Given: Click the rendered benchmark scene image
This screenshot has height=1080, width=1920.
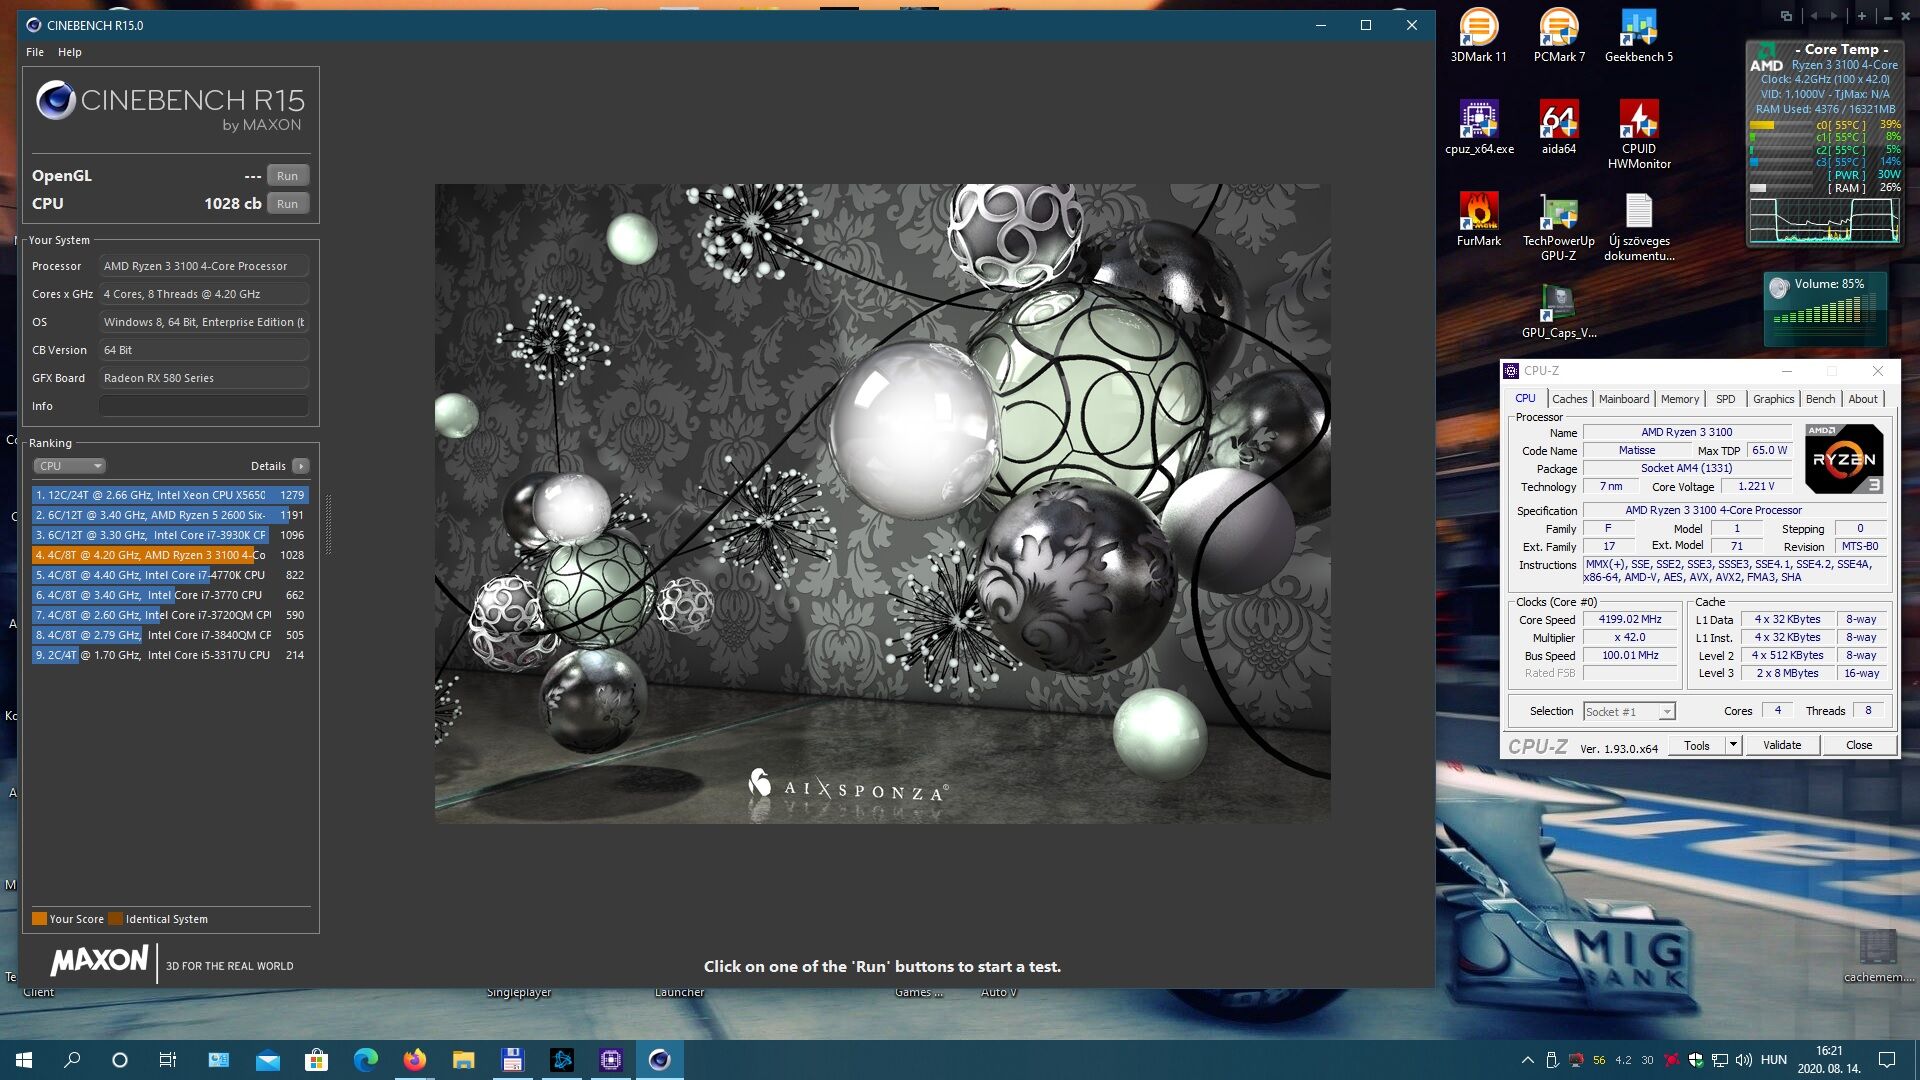Looking at the screenshot, I should point(882,504).
